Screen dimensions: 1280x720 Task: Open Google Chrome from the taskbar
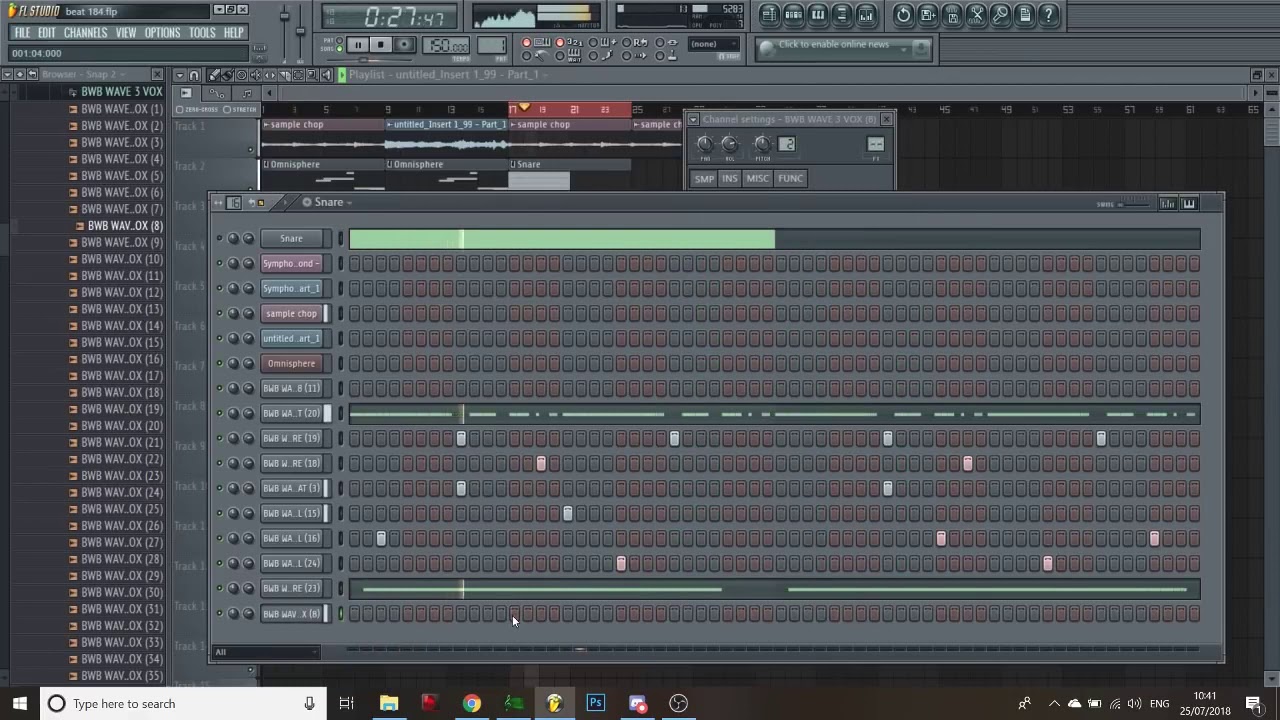pos(471,703)
